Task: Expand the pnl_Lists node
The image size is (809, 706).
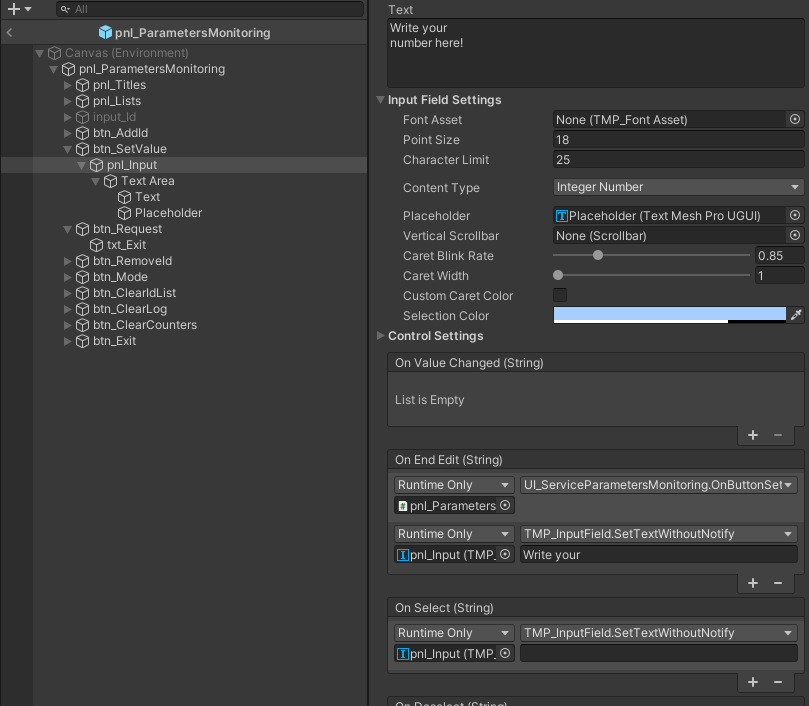Action: 67,101
